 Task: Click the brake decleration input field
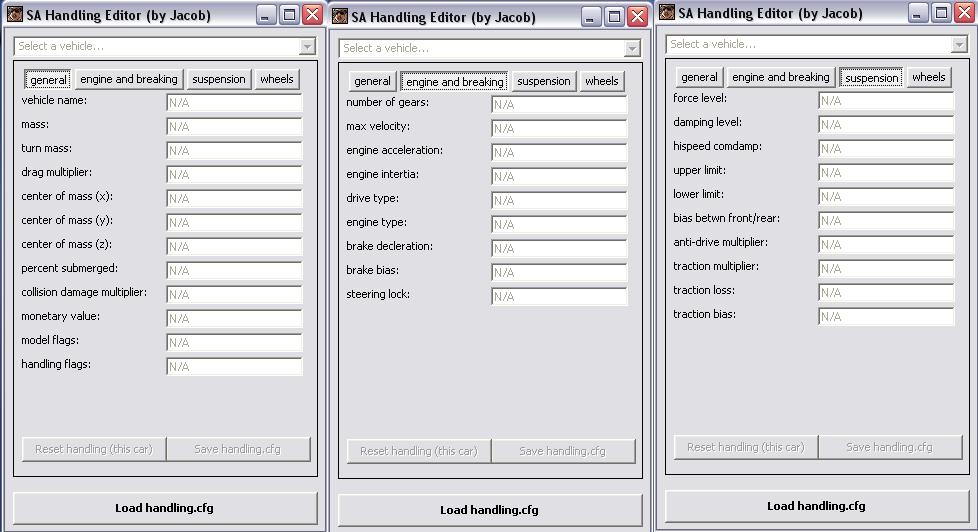tap(559, 248)
